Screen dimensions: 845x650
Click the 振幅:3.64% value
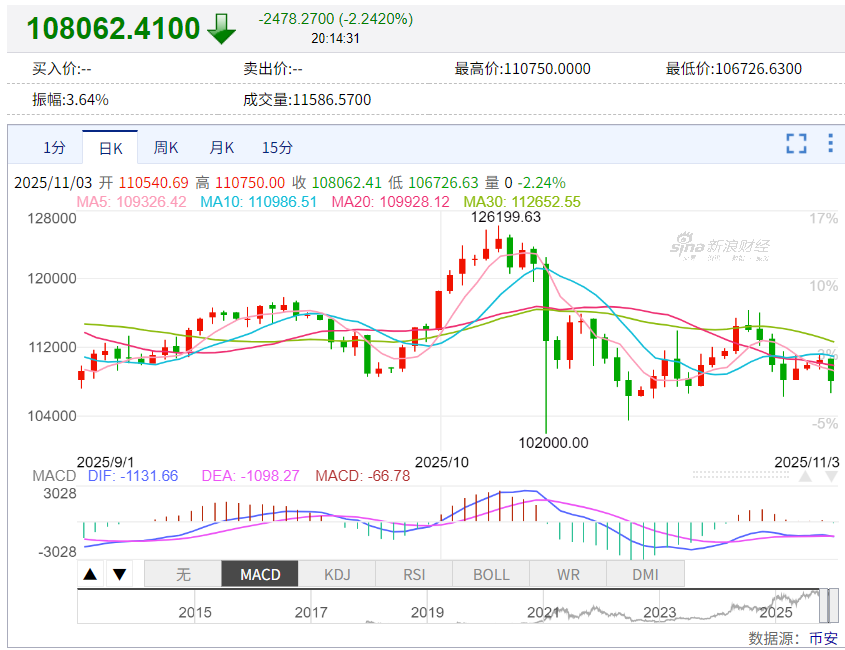click(71, 100)
